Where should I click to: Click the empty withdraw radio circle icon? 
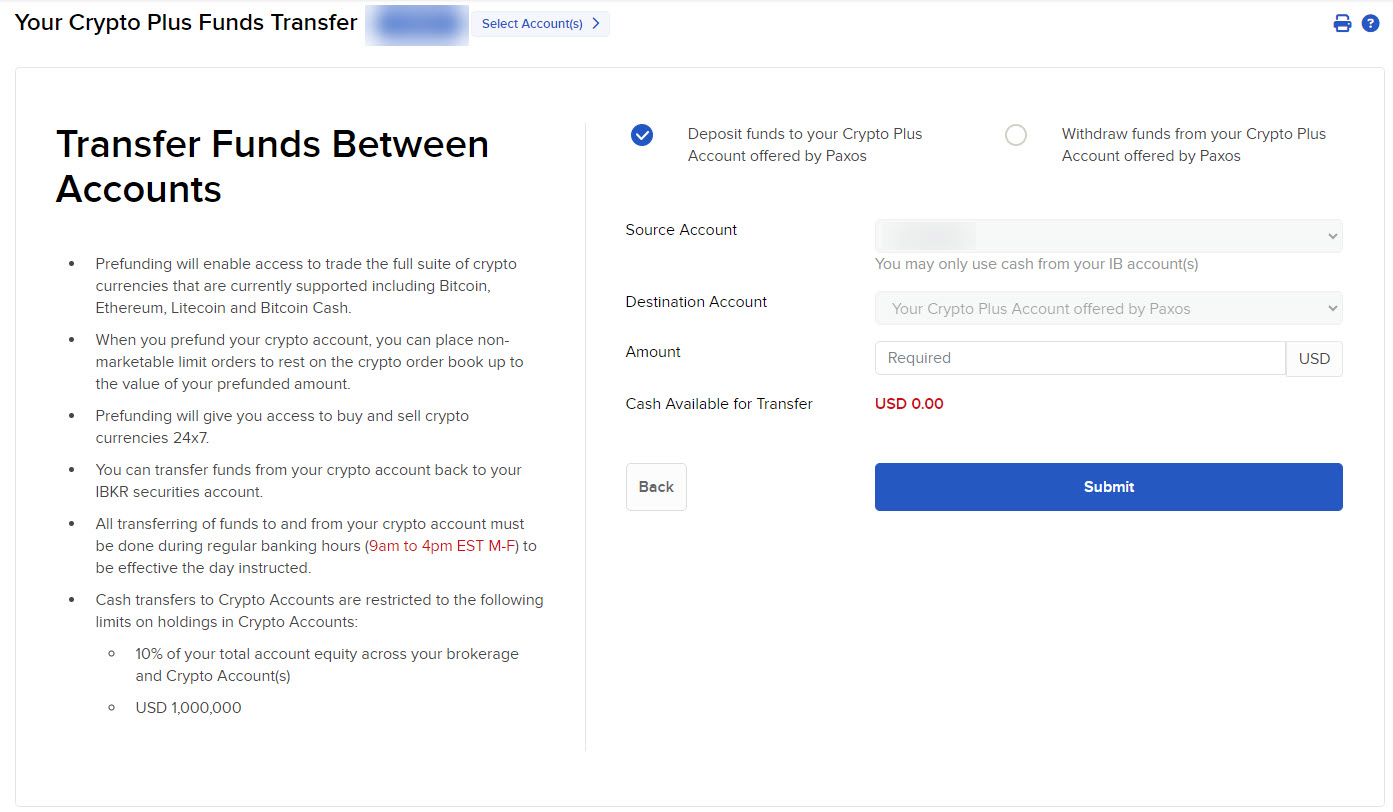coord(1016,133)
